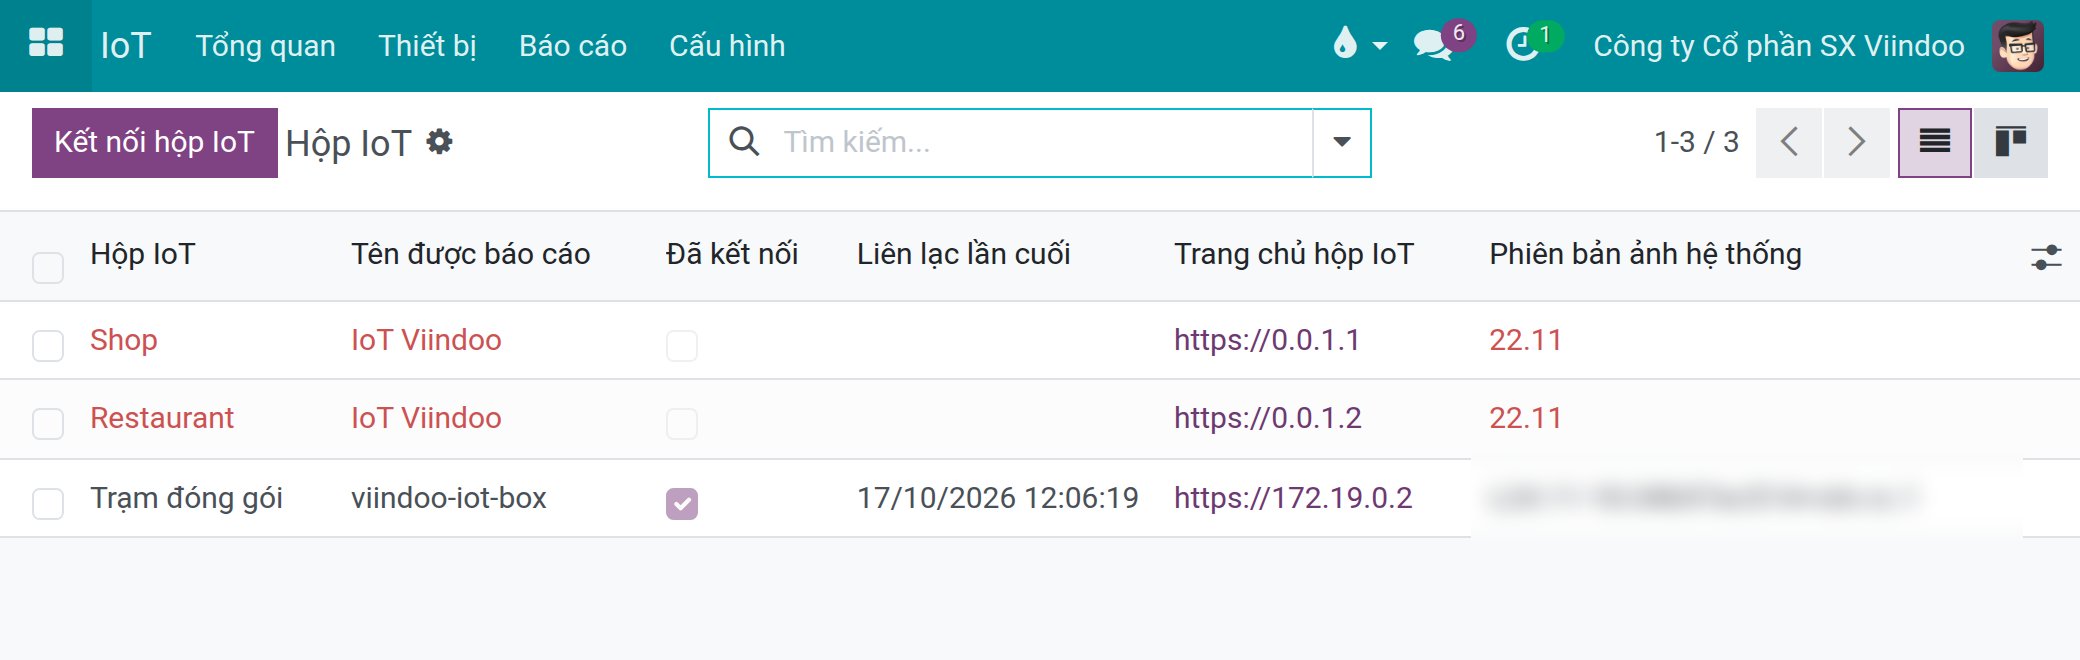Open the Trạm đóng gói record
This screenshot has width=2080, height=660.
point(187,498)
